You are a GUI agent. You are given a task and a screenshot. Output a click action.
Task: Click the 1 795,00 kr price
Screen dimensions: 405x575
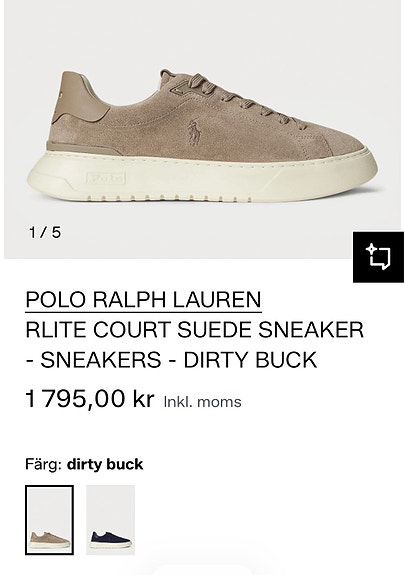[x=90, y=399]
